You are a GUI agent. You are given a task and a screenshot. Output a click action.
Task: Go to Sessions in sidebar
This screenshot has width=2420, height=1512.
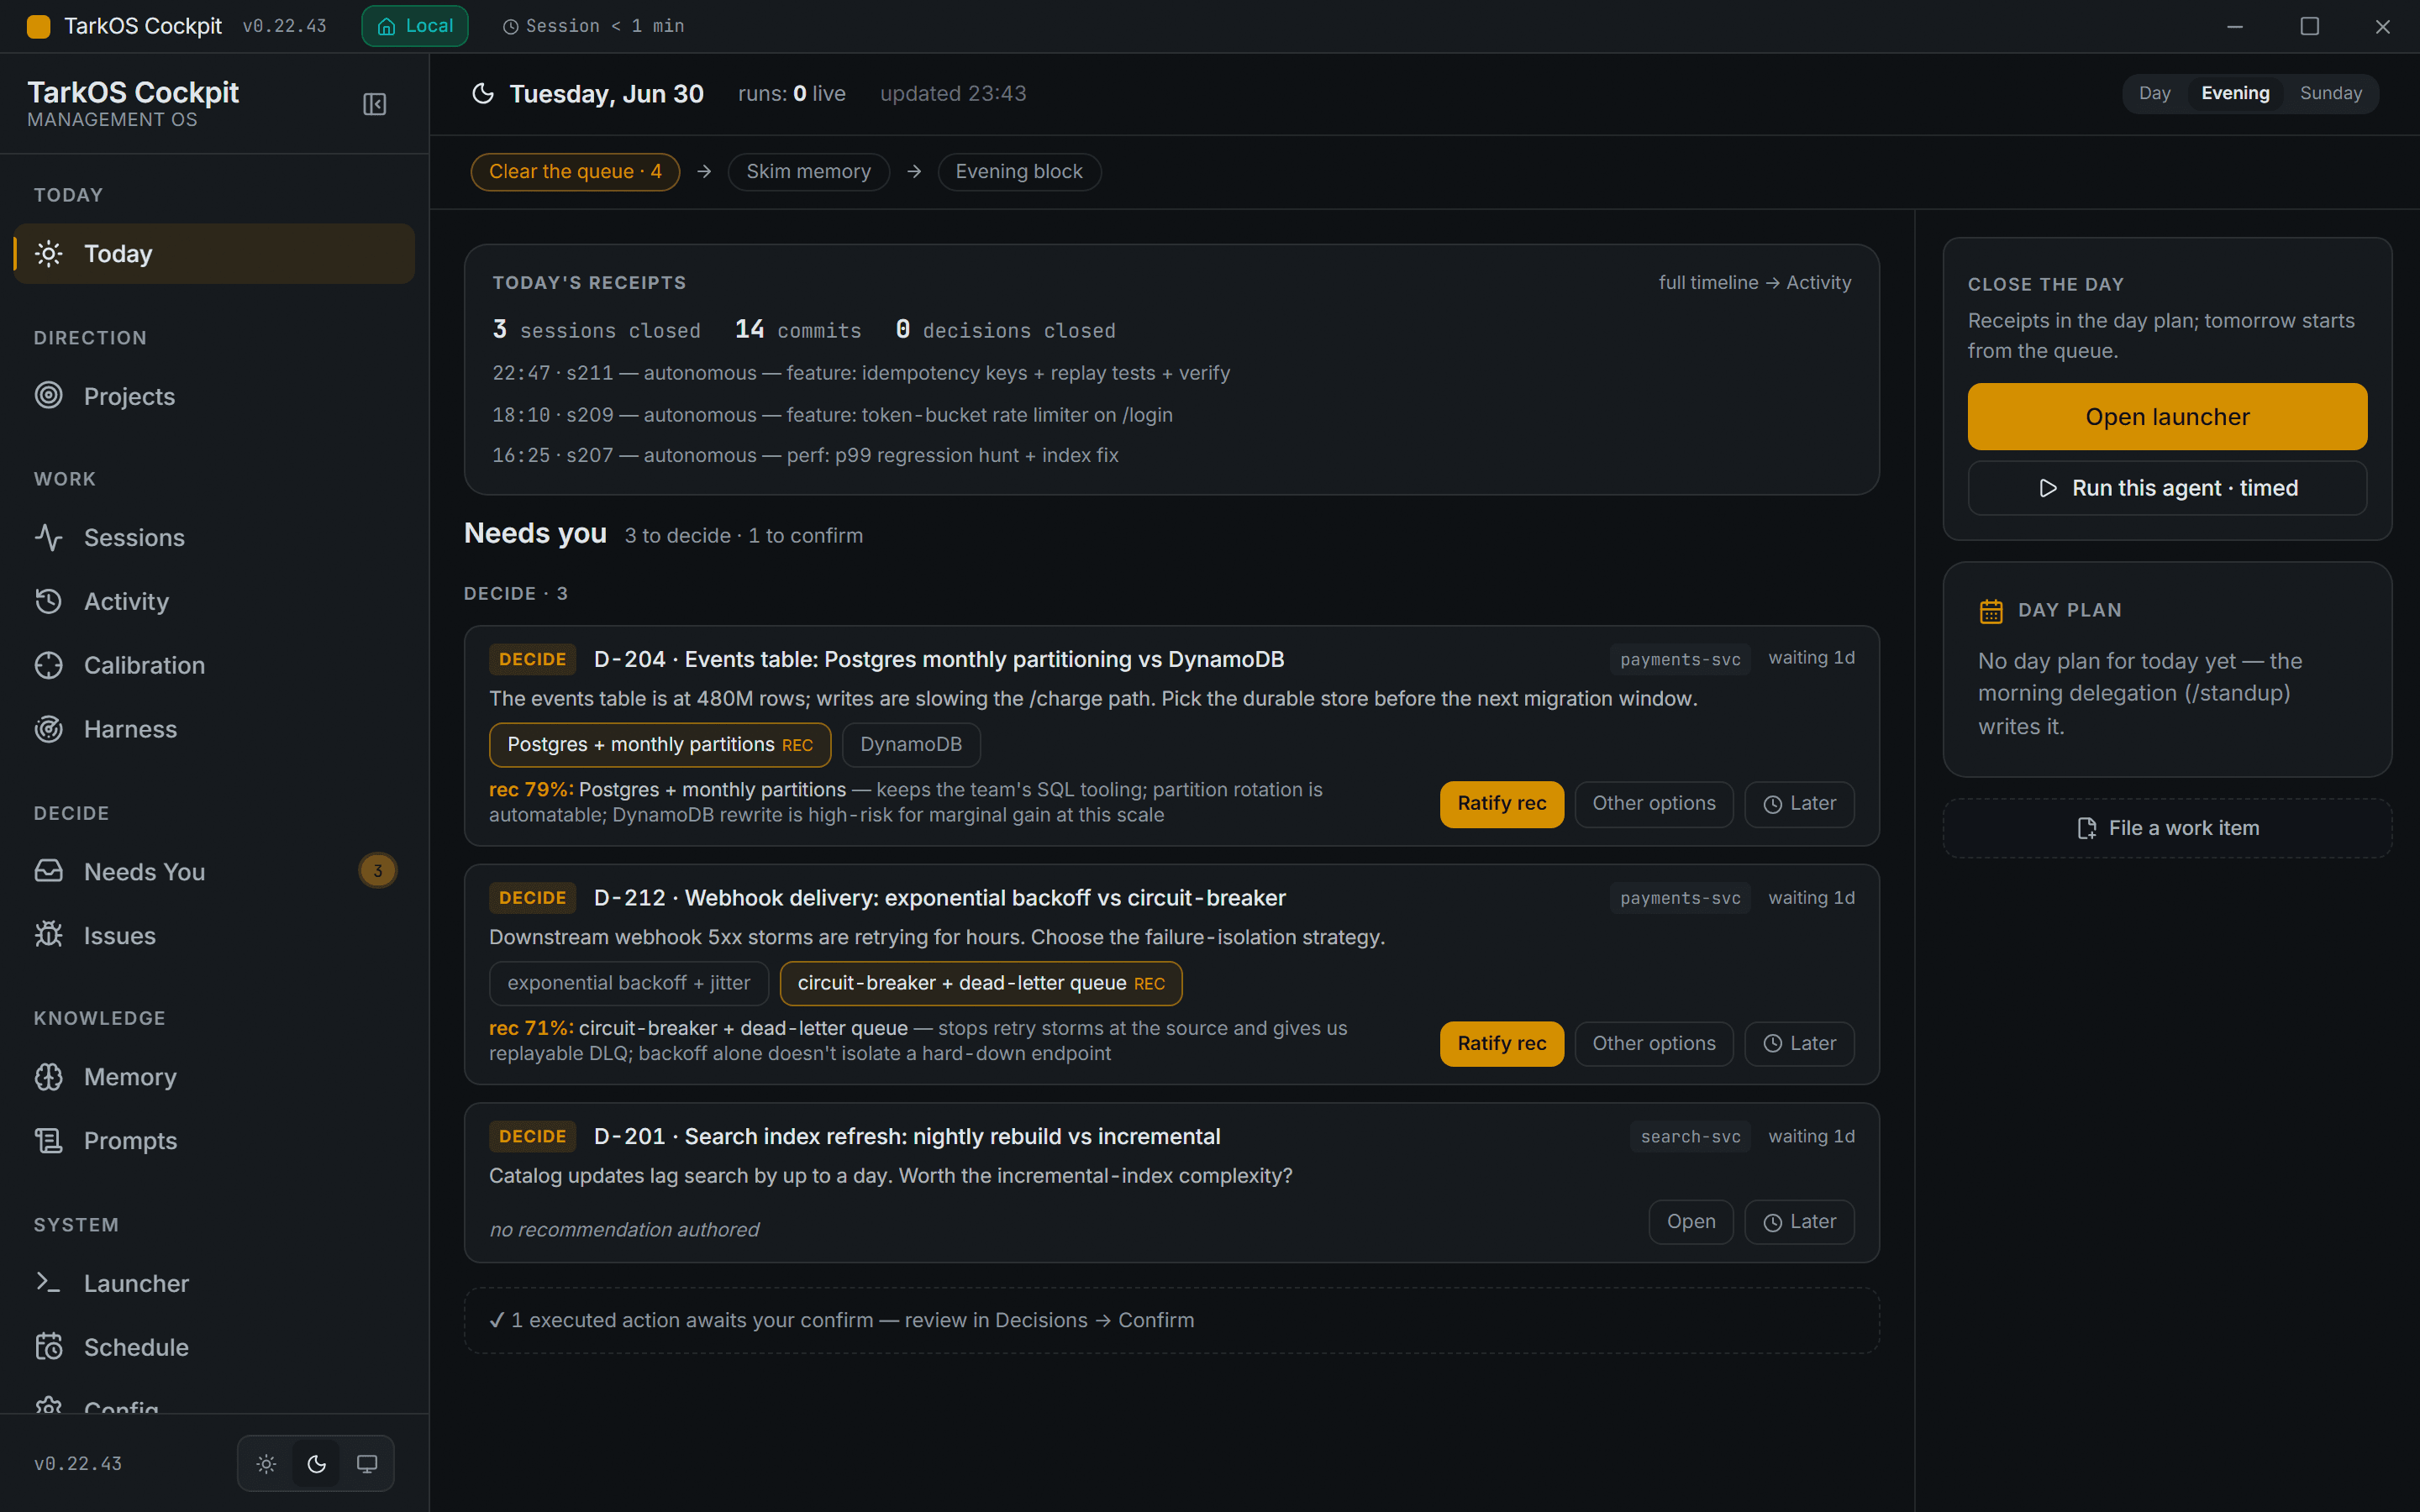214,538
